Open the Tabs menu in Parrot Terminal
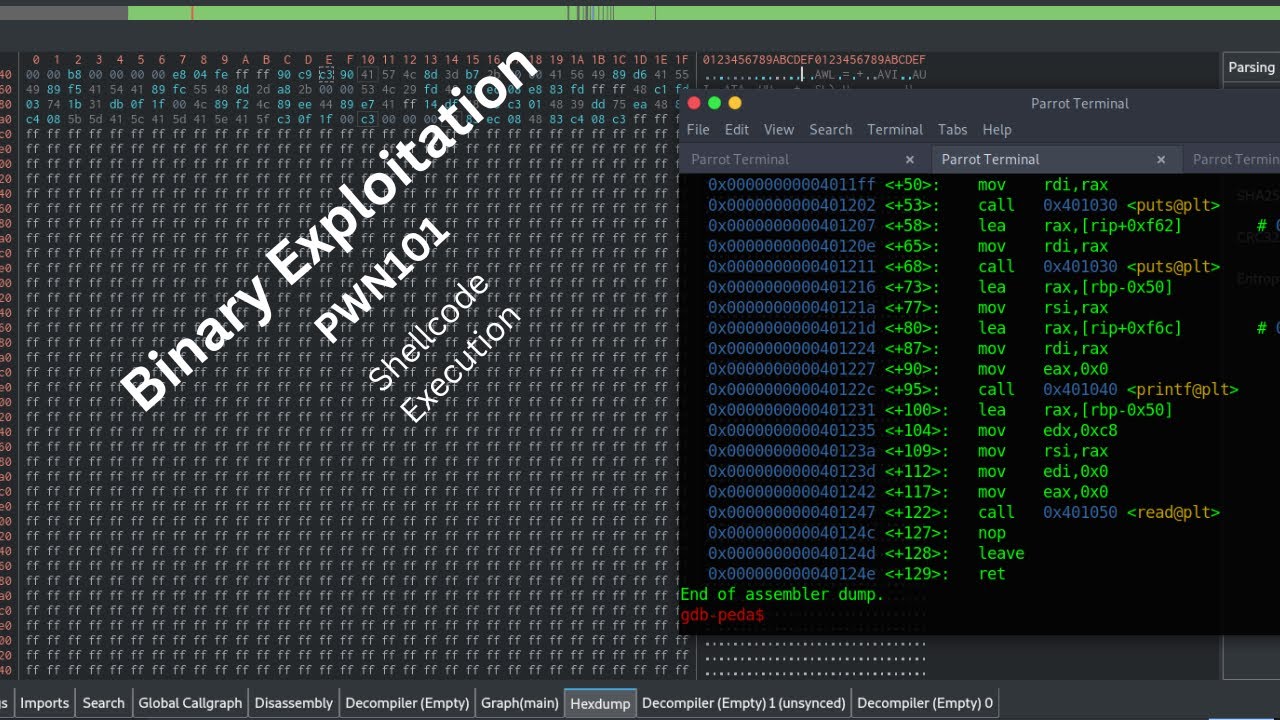 (x=952, y=129)
